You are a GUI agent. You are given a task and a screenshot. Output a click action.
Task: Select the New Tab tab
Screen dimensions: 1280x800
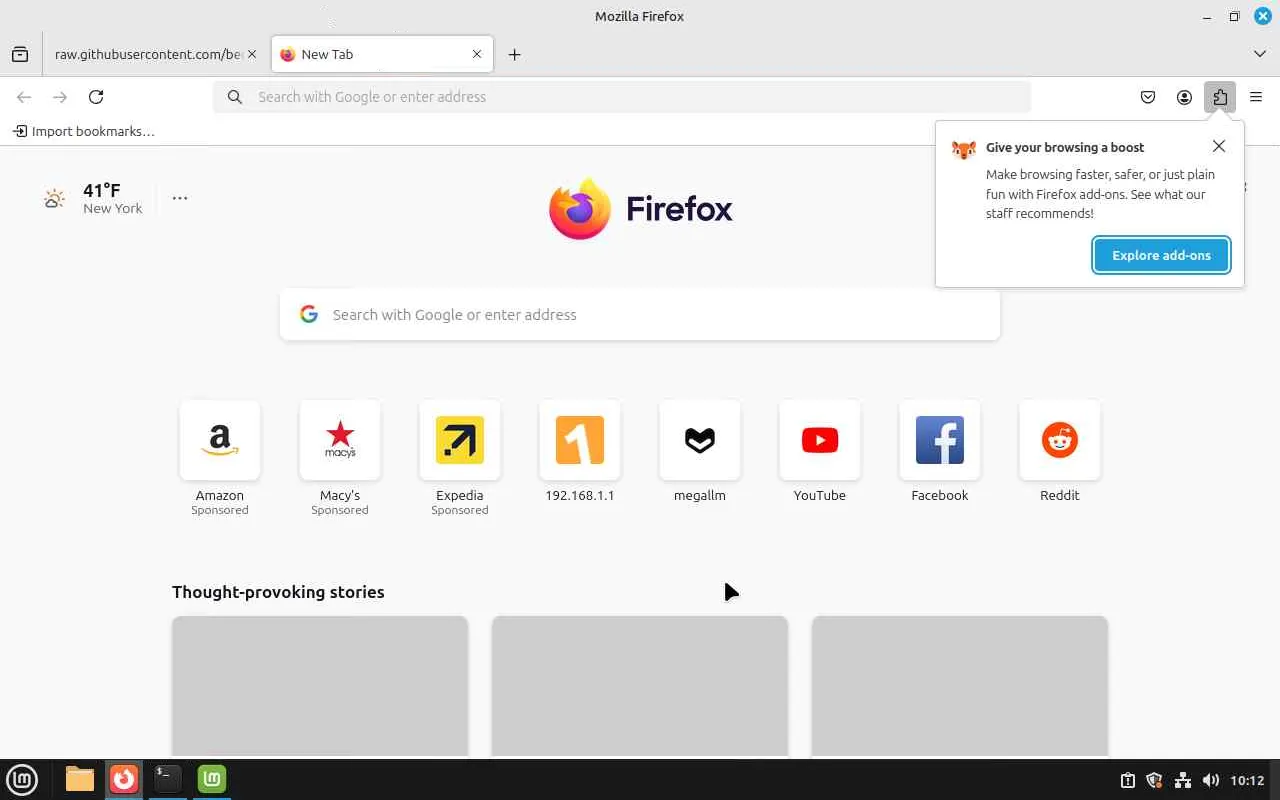pyautogui.click(x=382, y=54)
